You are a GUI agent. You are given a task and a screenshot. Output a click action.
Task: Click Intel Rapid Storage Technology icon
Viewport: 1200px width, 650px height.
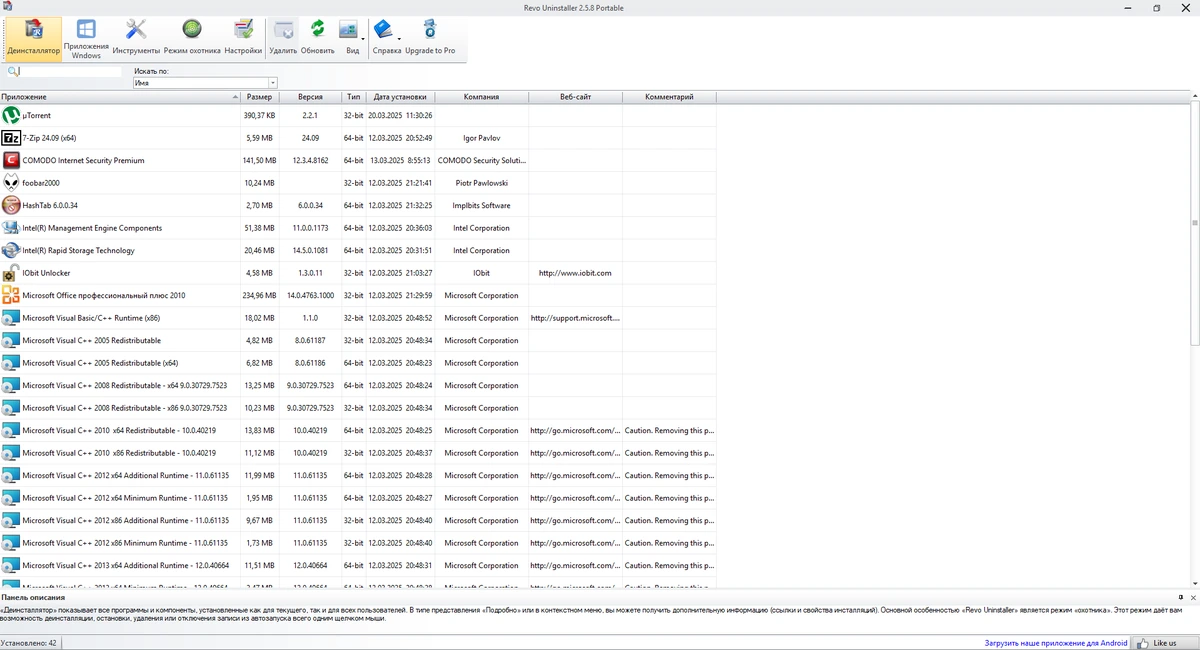pos(11,251)
